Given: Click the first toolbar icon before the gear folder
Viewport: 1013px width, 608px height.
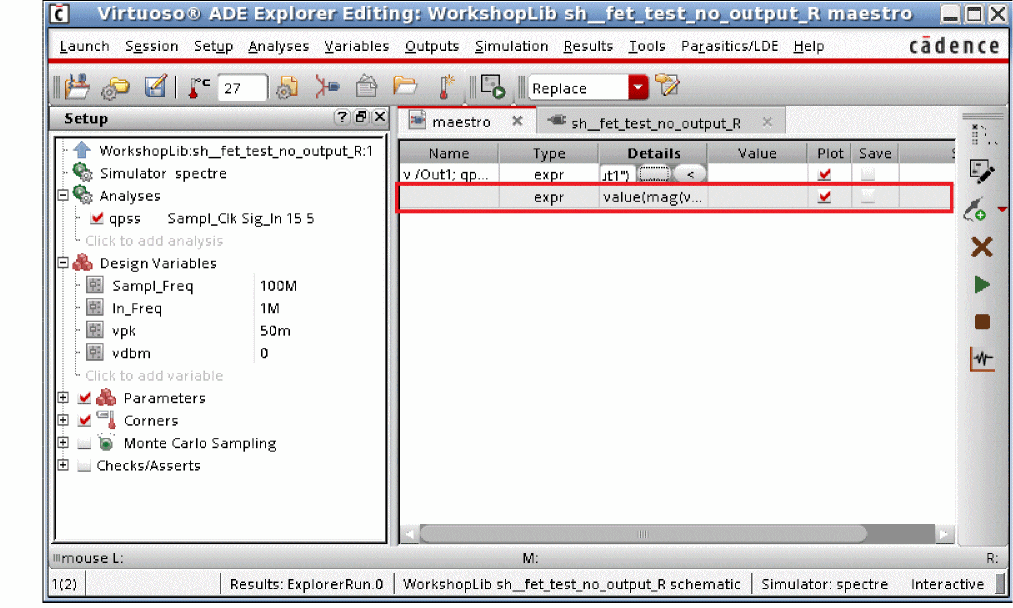Looking at the screenshot, I should click(x=77, y=87).
